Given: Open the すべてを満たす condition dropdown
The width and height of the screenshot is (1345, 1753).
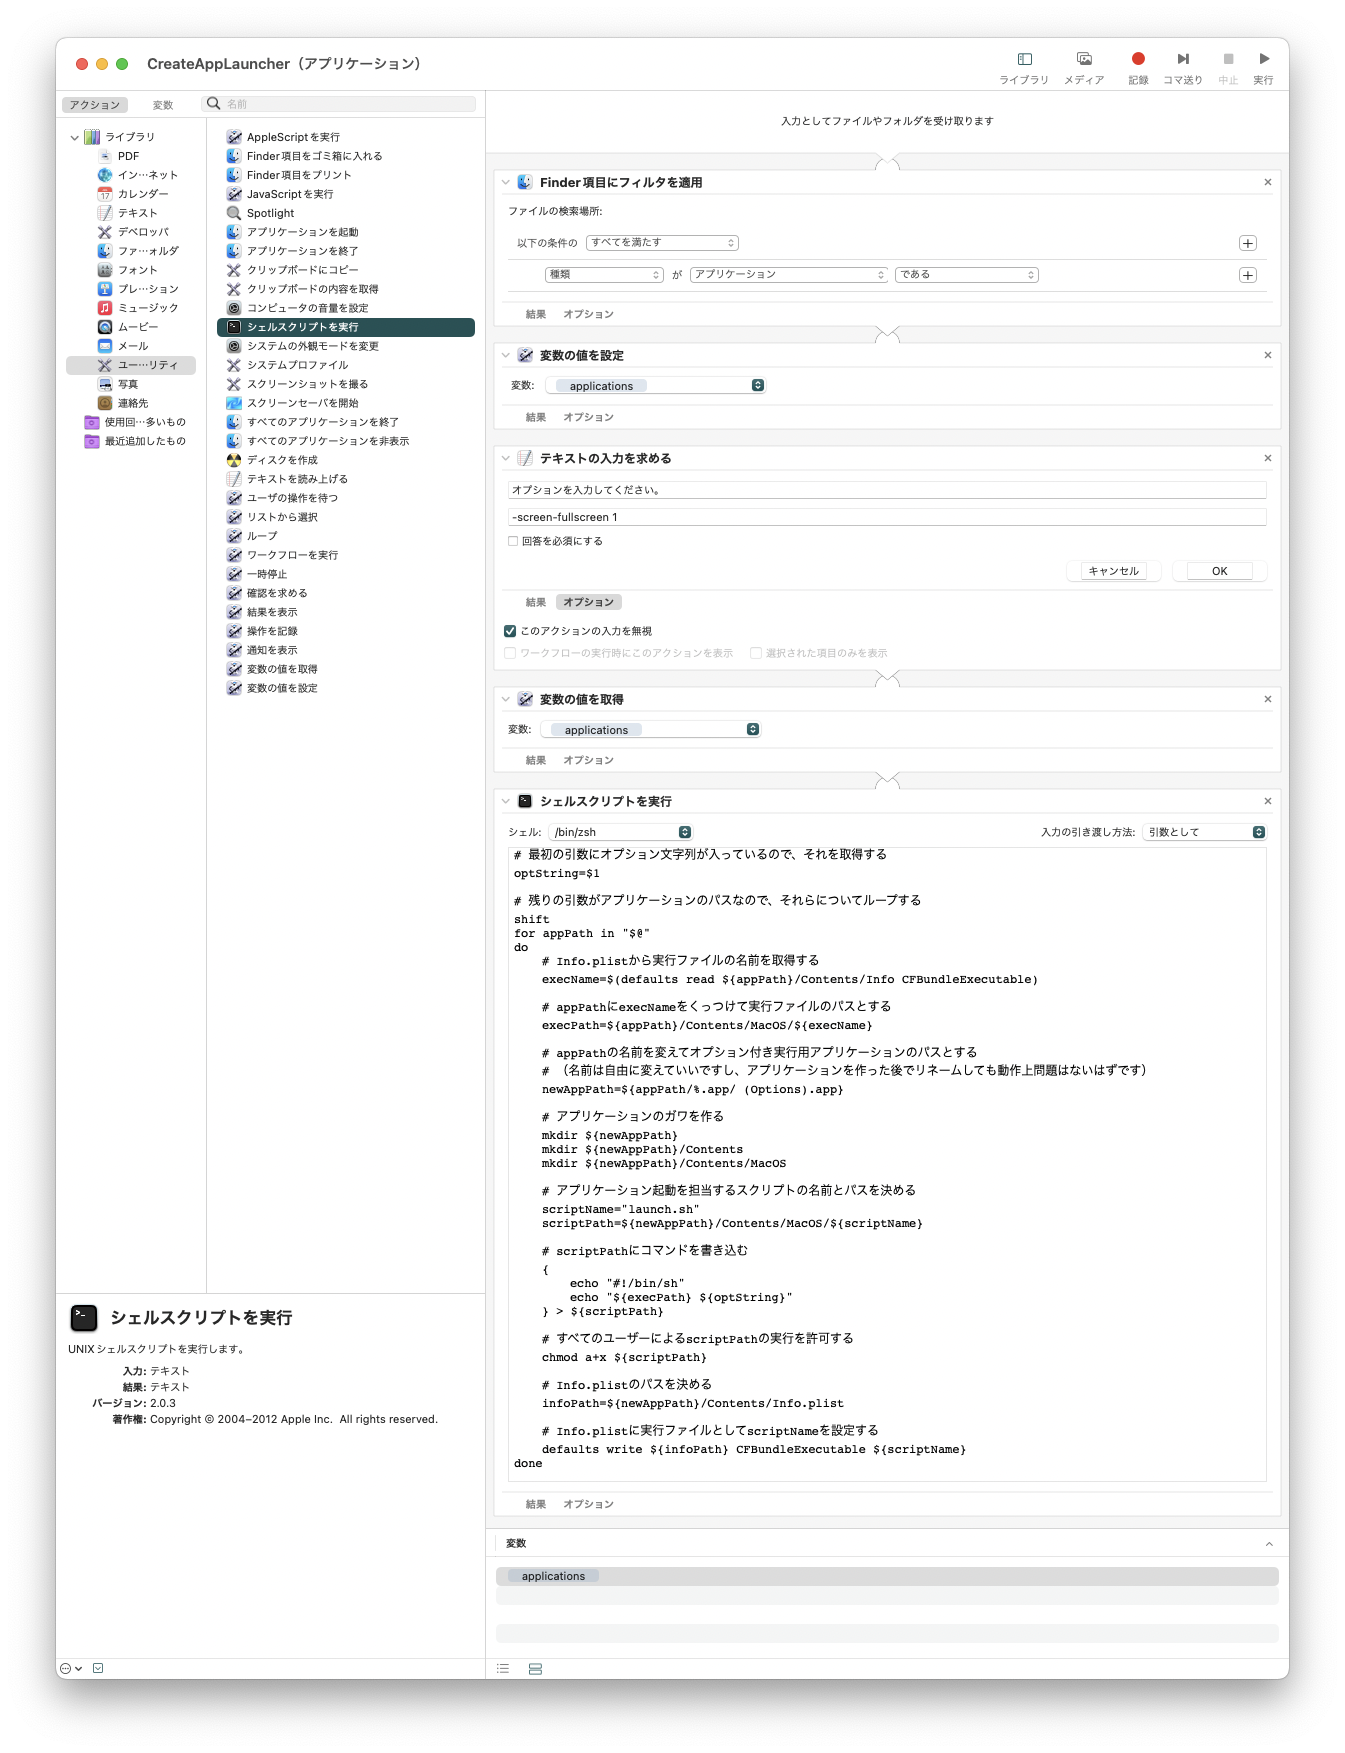Looking at the screenshot, I should coord(663,243).
